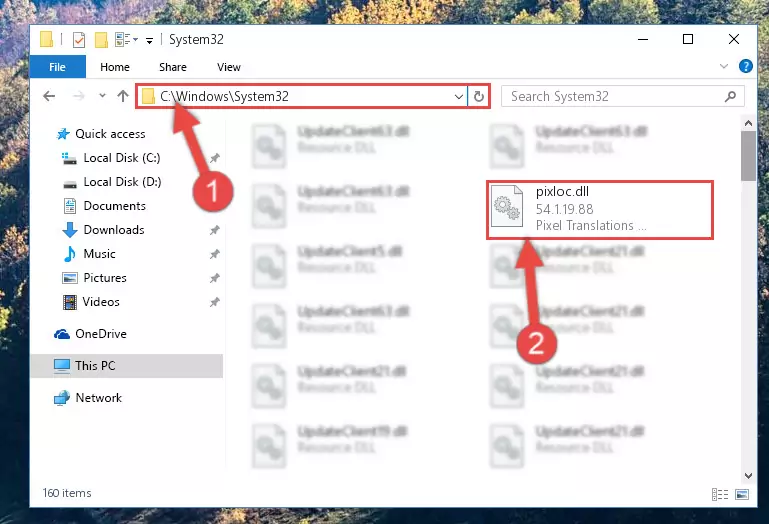The image size is (769, 524).
Task: Open Downloads in the sidebar
Action: point(114,230)
